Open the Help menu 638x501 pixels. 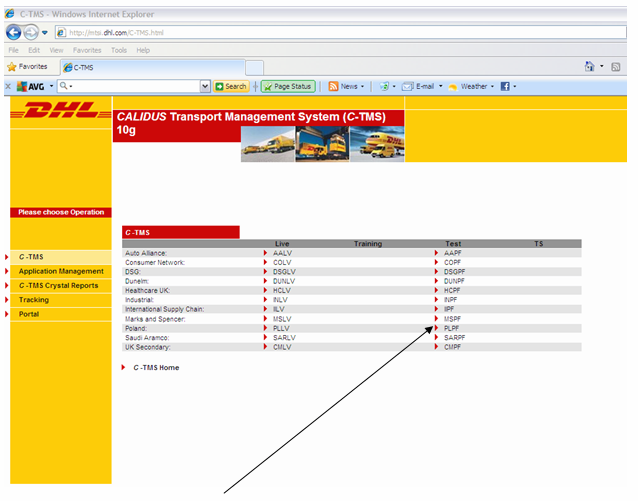click(143, 50)
